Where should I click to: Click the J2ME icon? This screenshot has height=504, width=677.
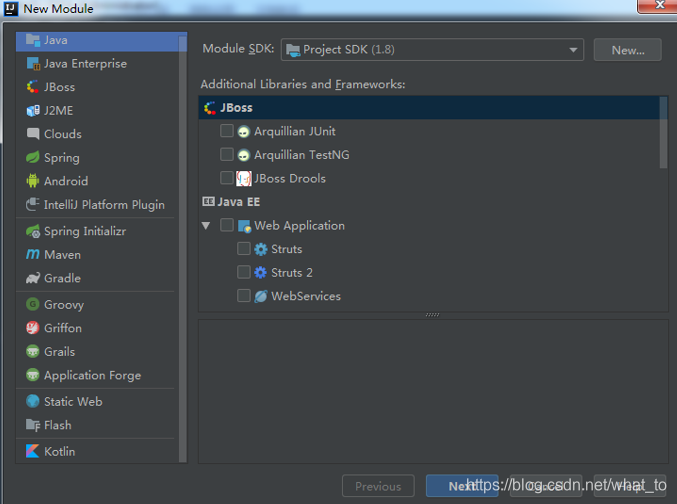[33, 111]
